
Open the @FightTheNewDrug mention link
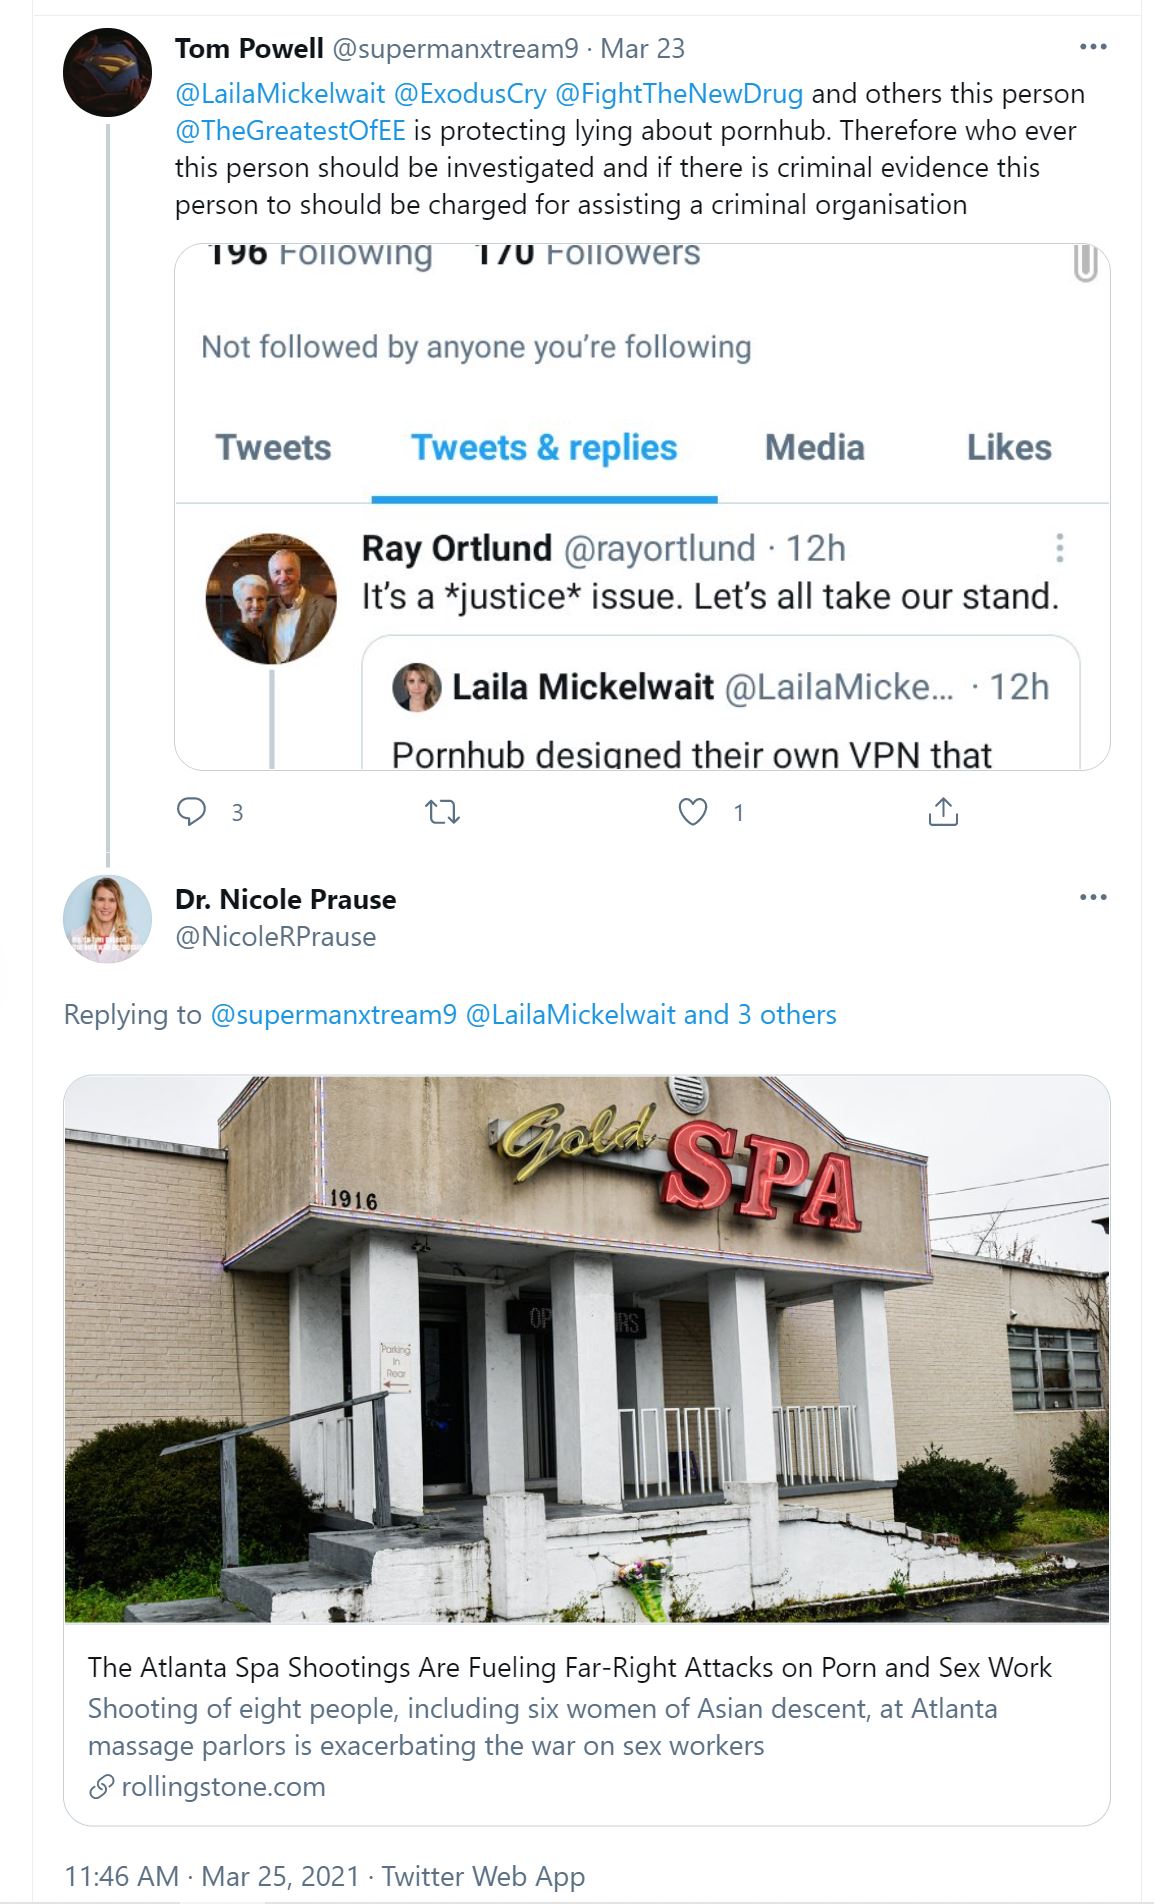[x=678, y=94]
